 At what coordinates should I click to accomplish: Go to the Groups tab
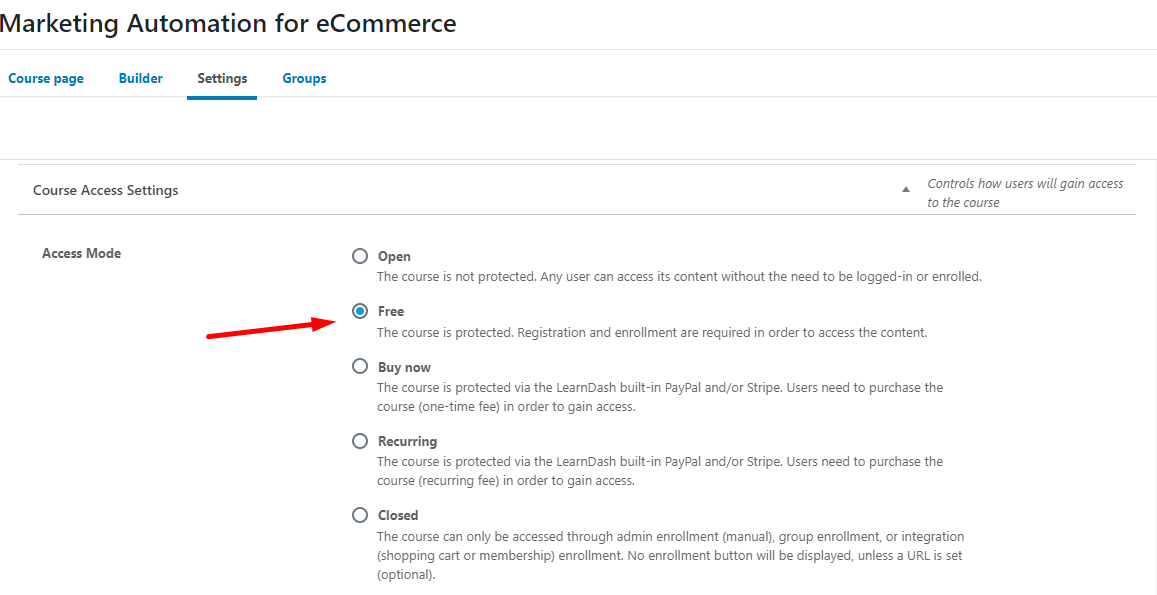point(304,78)
